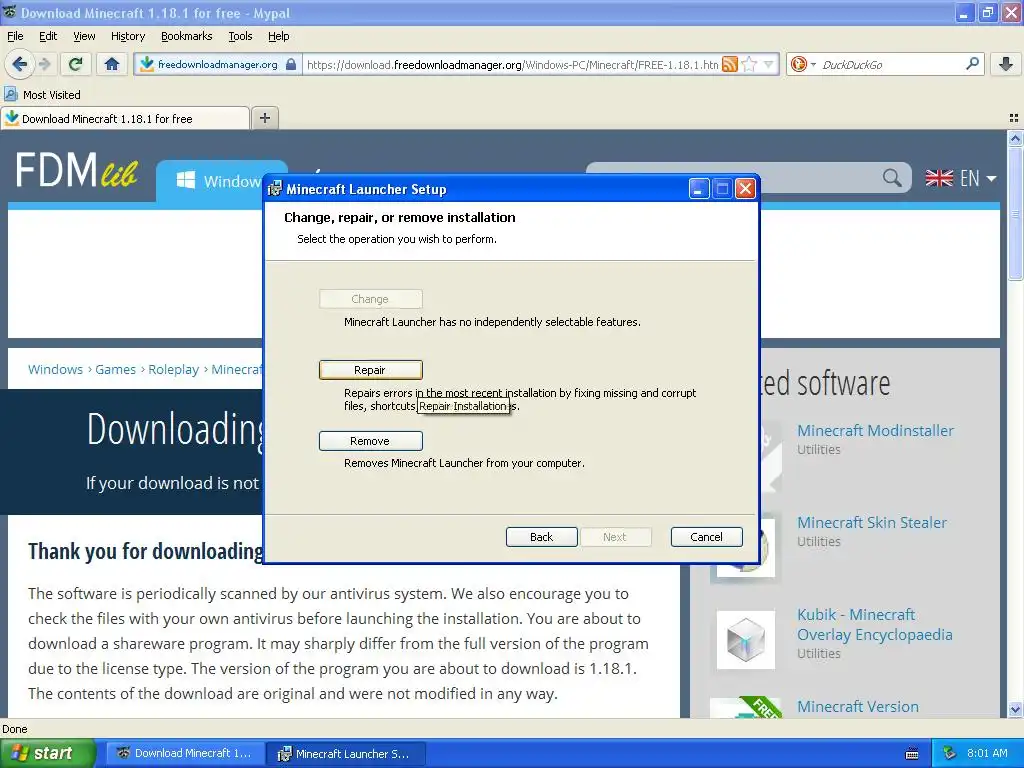Click the FDMlib search magnifier icon
Image resolution: width=1024 pixels, height=768 pixels.
point(892,178)
